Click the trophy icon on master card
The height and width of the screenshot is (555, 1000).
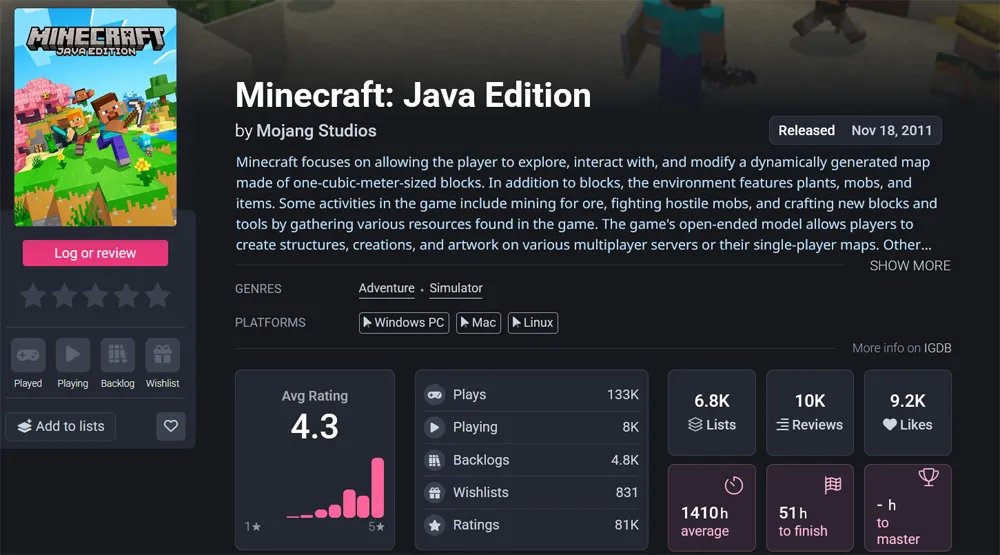tap(929, 477)
